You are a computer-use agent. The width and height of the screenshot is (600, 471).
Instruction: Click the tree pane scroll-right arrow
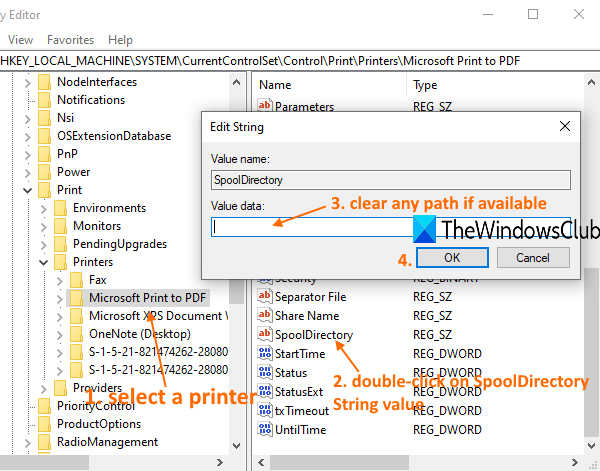pyautogui.click(x=220, y=463)
